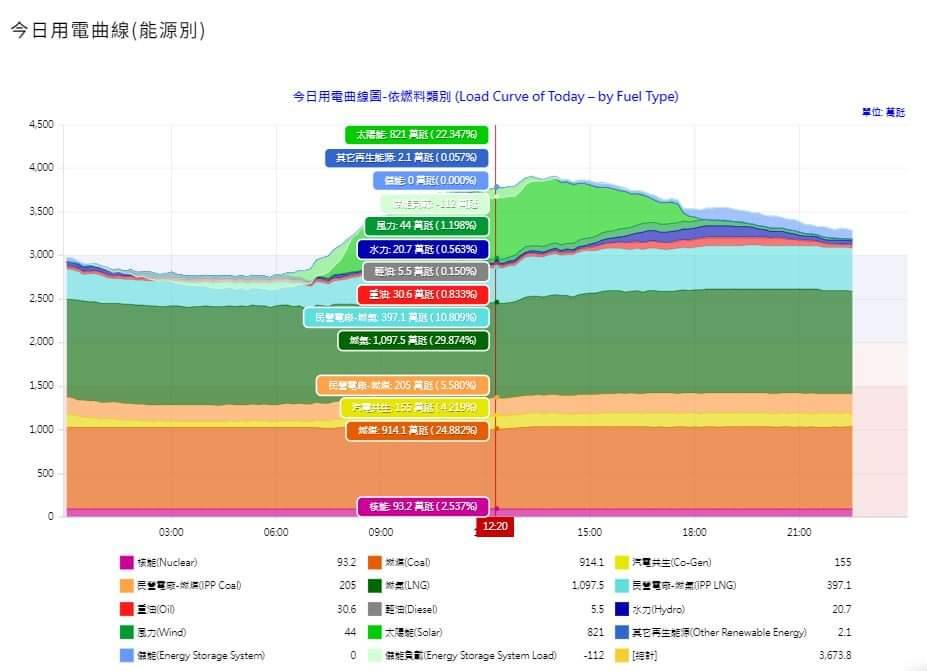Toggle the Oil red legend swatch
This screenshot has width=927, height=671.
[127, 609]
